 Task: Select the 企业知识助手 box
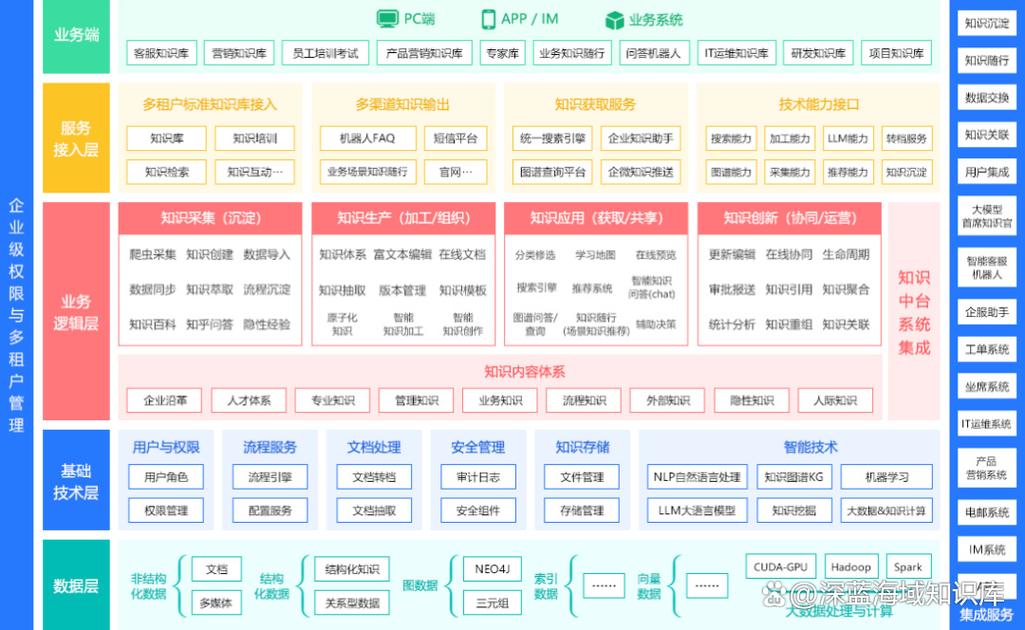[641, 139]
